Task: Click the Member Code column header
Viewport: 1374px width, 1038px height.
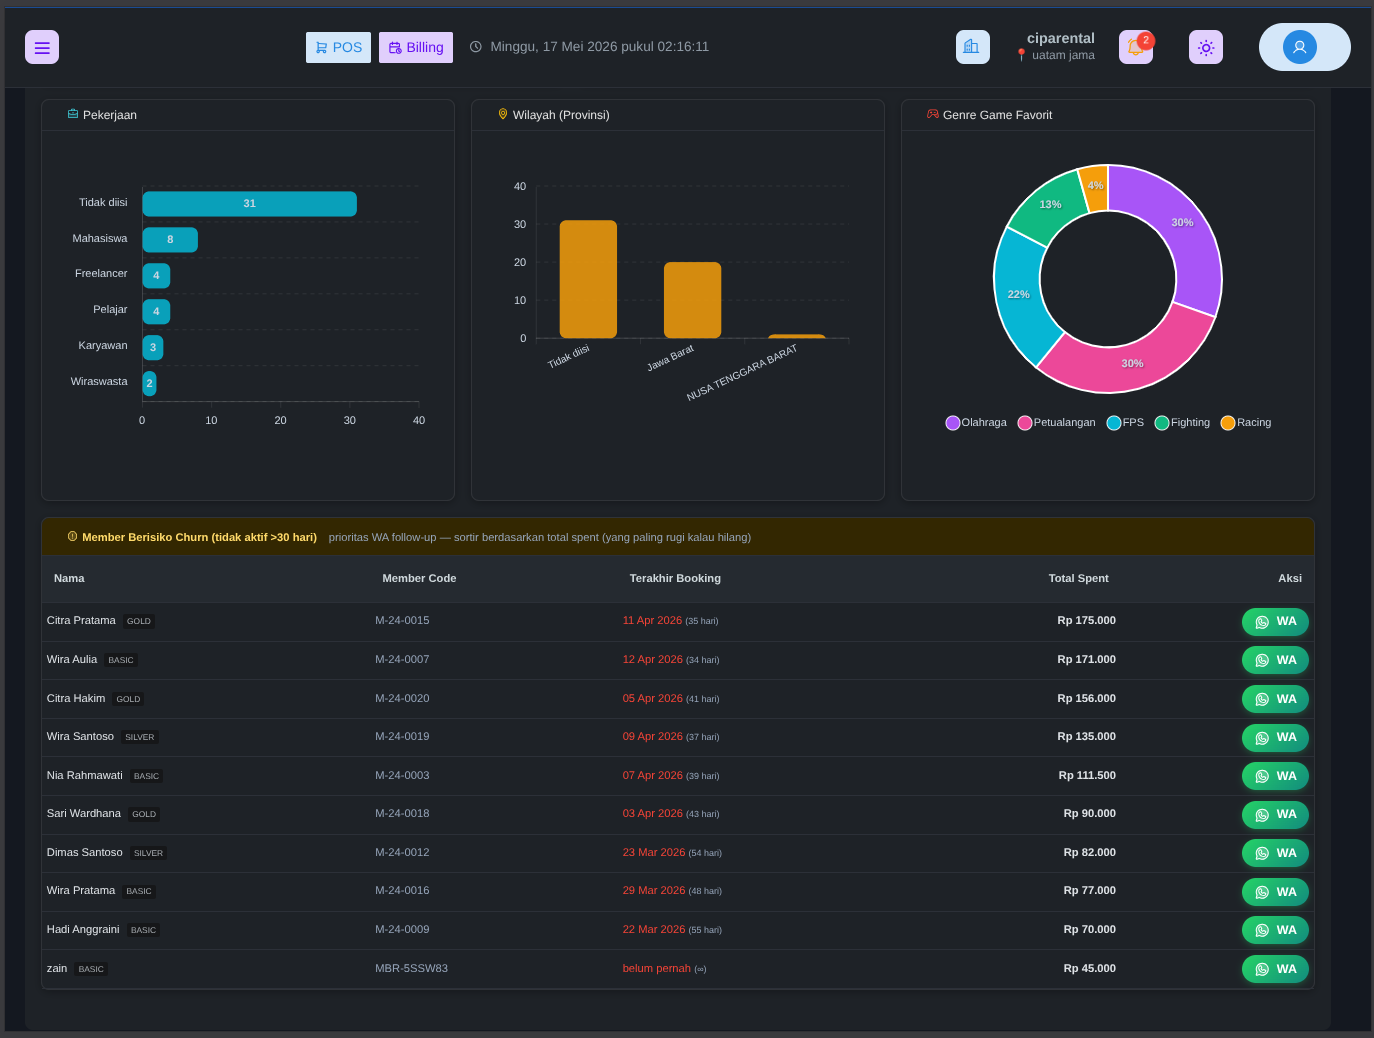Action: [419, 578]
